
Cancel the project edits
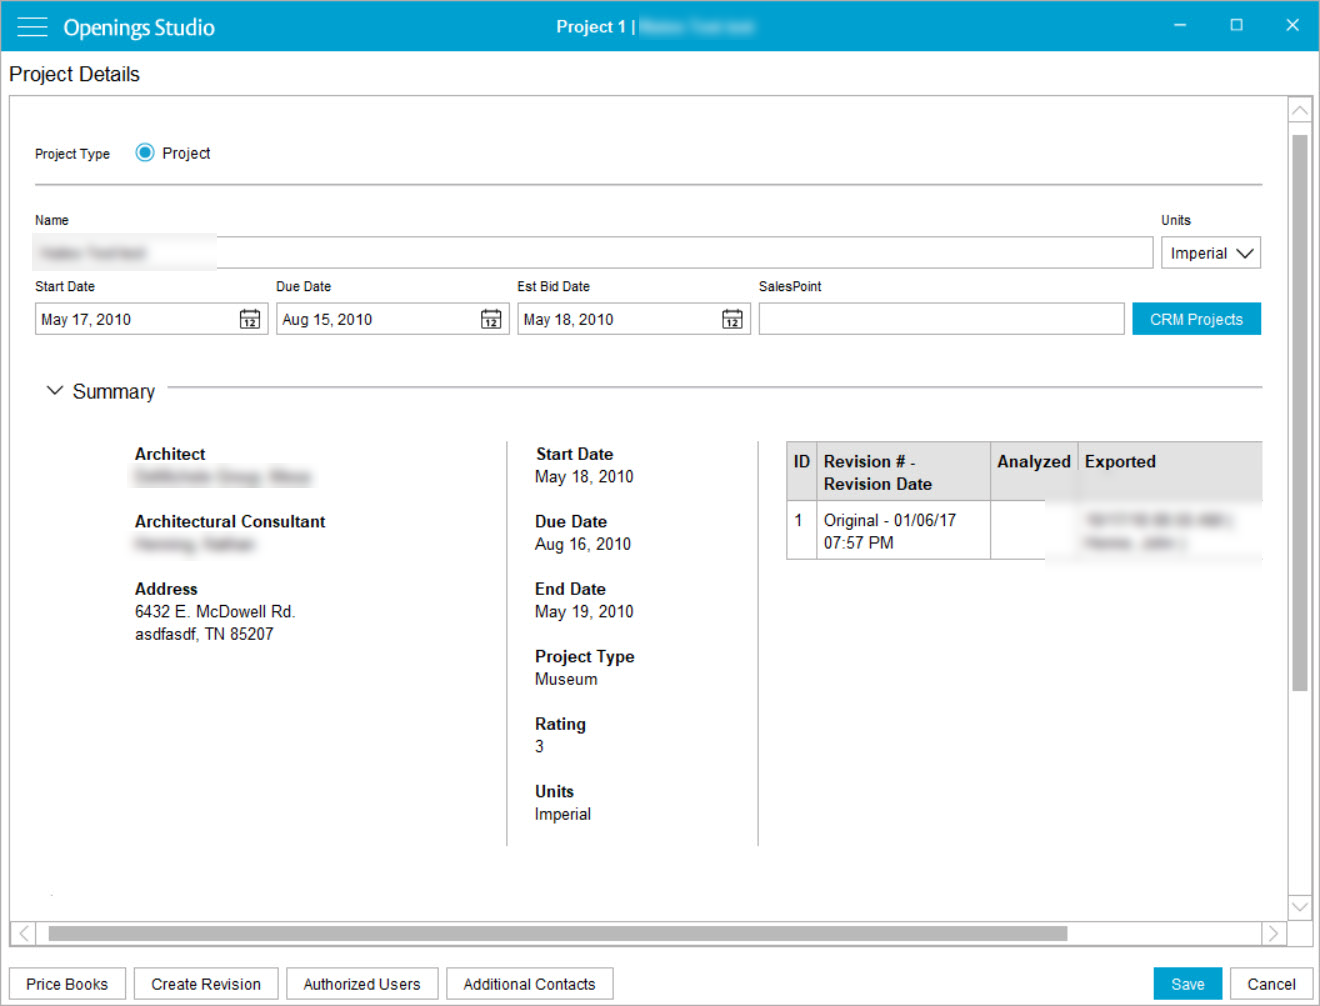click(1270, 983)
